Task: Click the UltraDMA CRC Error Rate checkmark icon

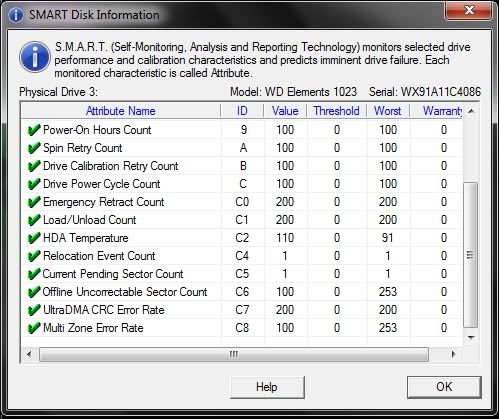Action: (34, 310)
